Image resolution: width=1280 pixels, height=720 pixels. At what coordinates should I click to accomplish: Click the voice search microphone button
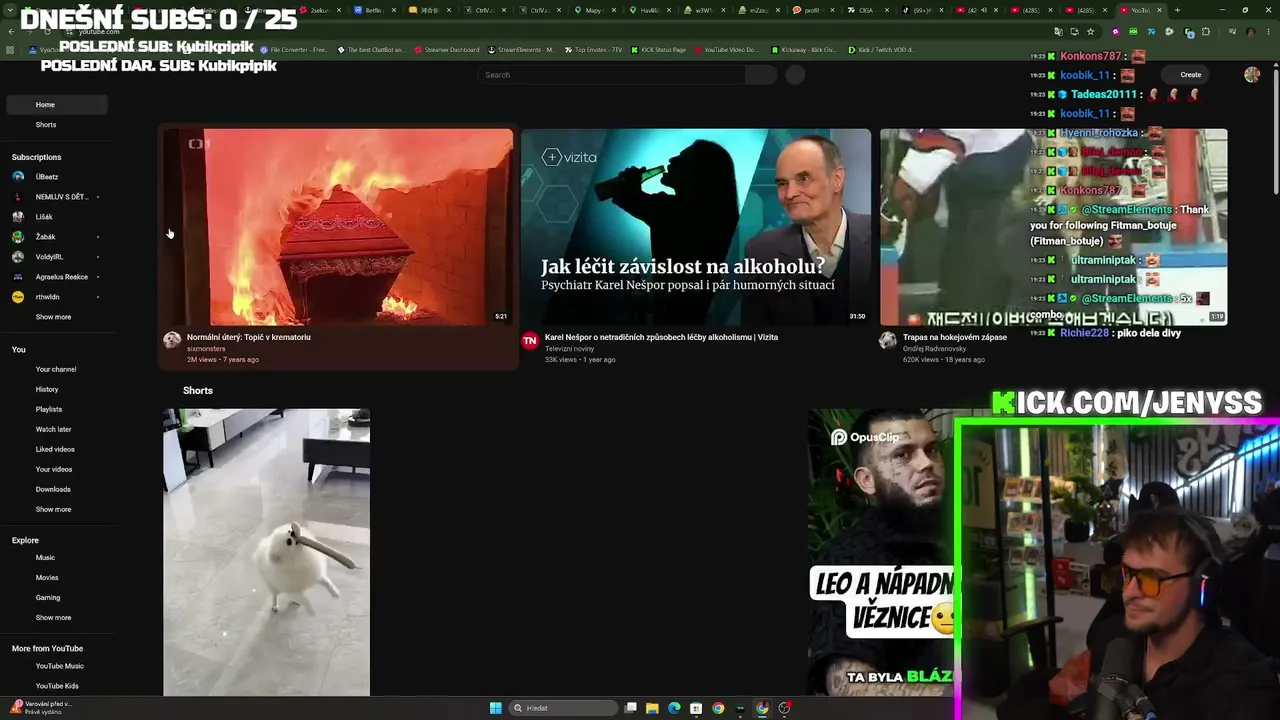tap(795, 75)
